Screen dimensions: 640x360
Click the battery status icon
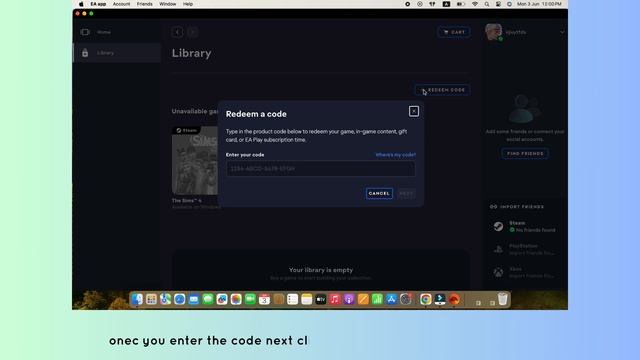click(x=460, y=4)
